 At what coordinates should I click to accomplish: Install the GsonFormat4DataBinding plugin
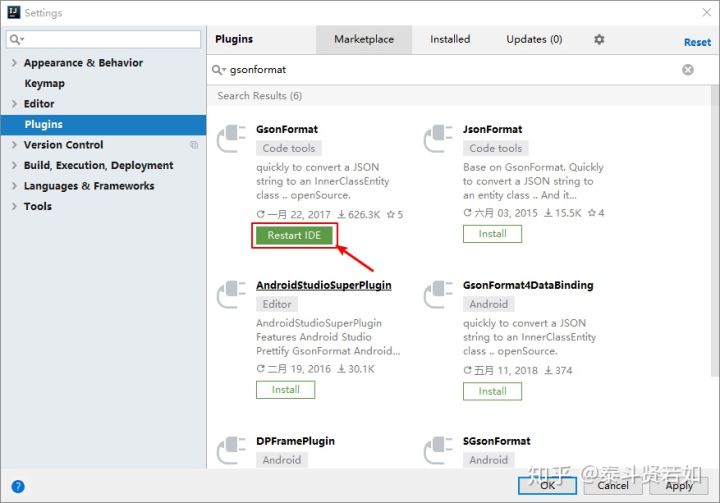pyautogui.click(x=492, y=391)
